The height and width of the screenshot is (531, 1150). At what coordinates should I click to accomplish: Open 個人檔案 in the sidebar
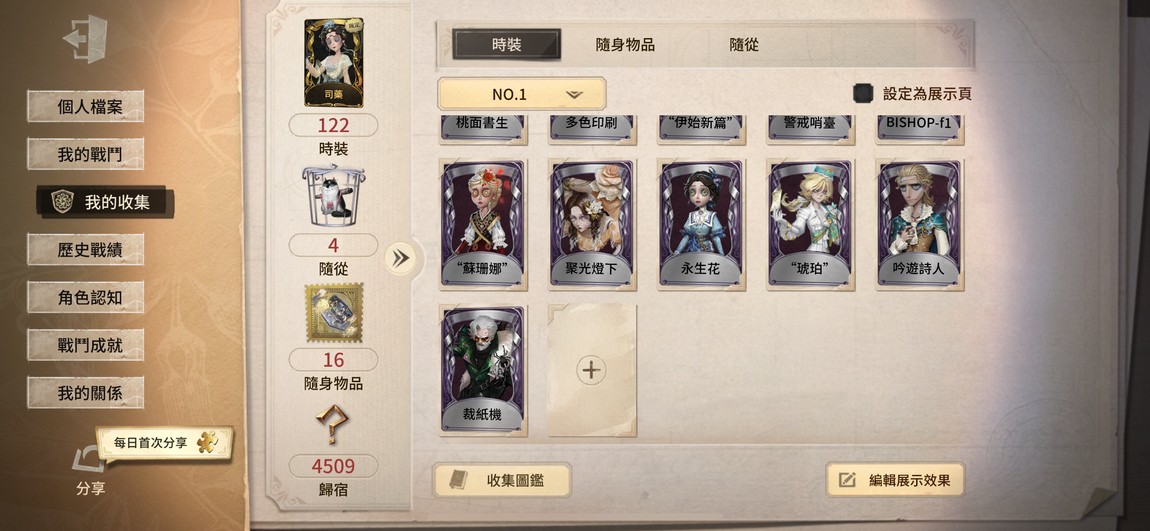click(86, 106)
